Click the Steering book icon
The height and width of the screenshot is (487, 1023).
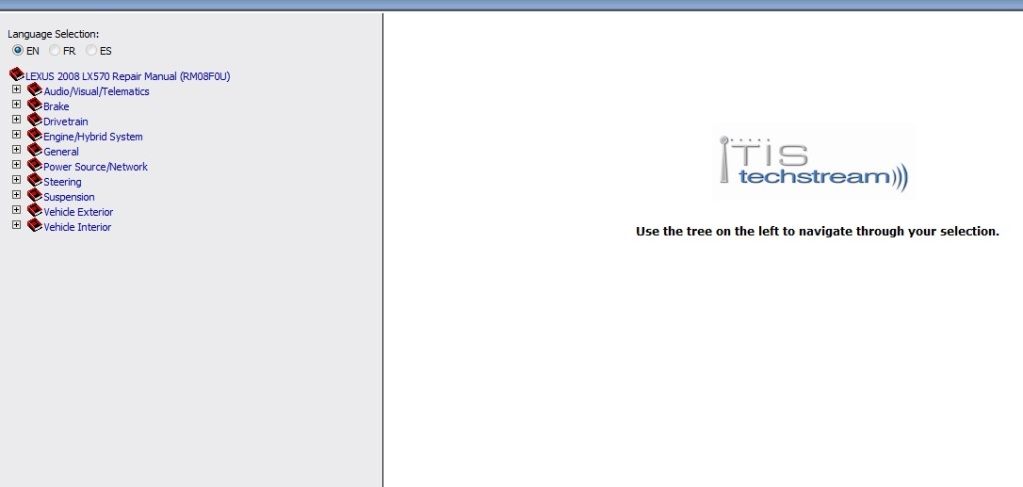point(35,180)
